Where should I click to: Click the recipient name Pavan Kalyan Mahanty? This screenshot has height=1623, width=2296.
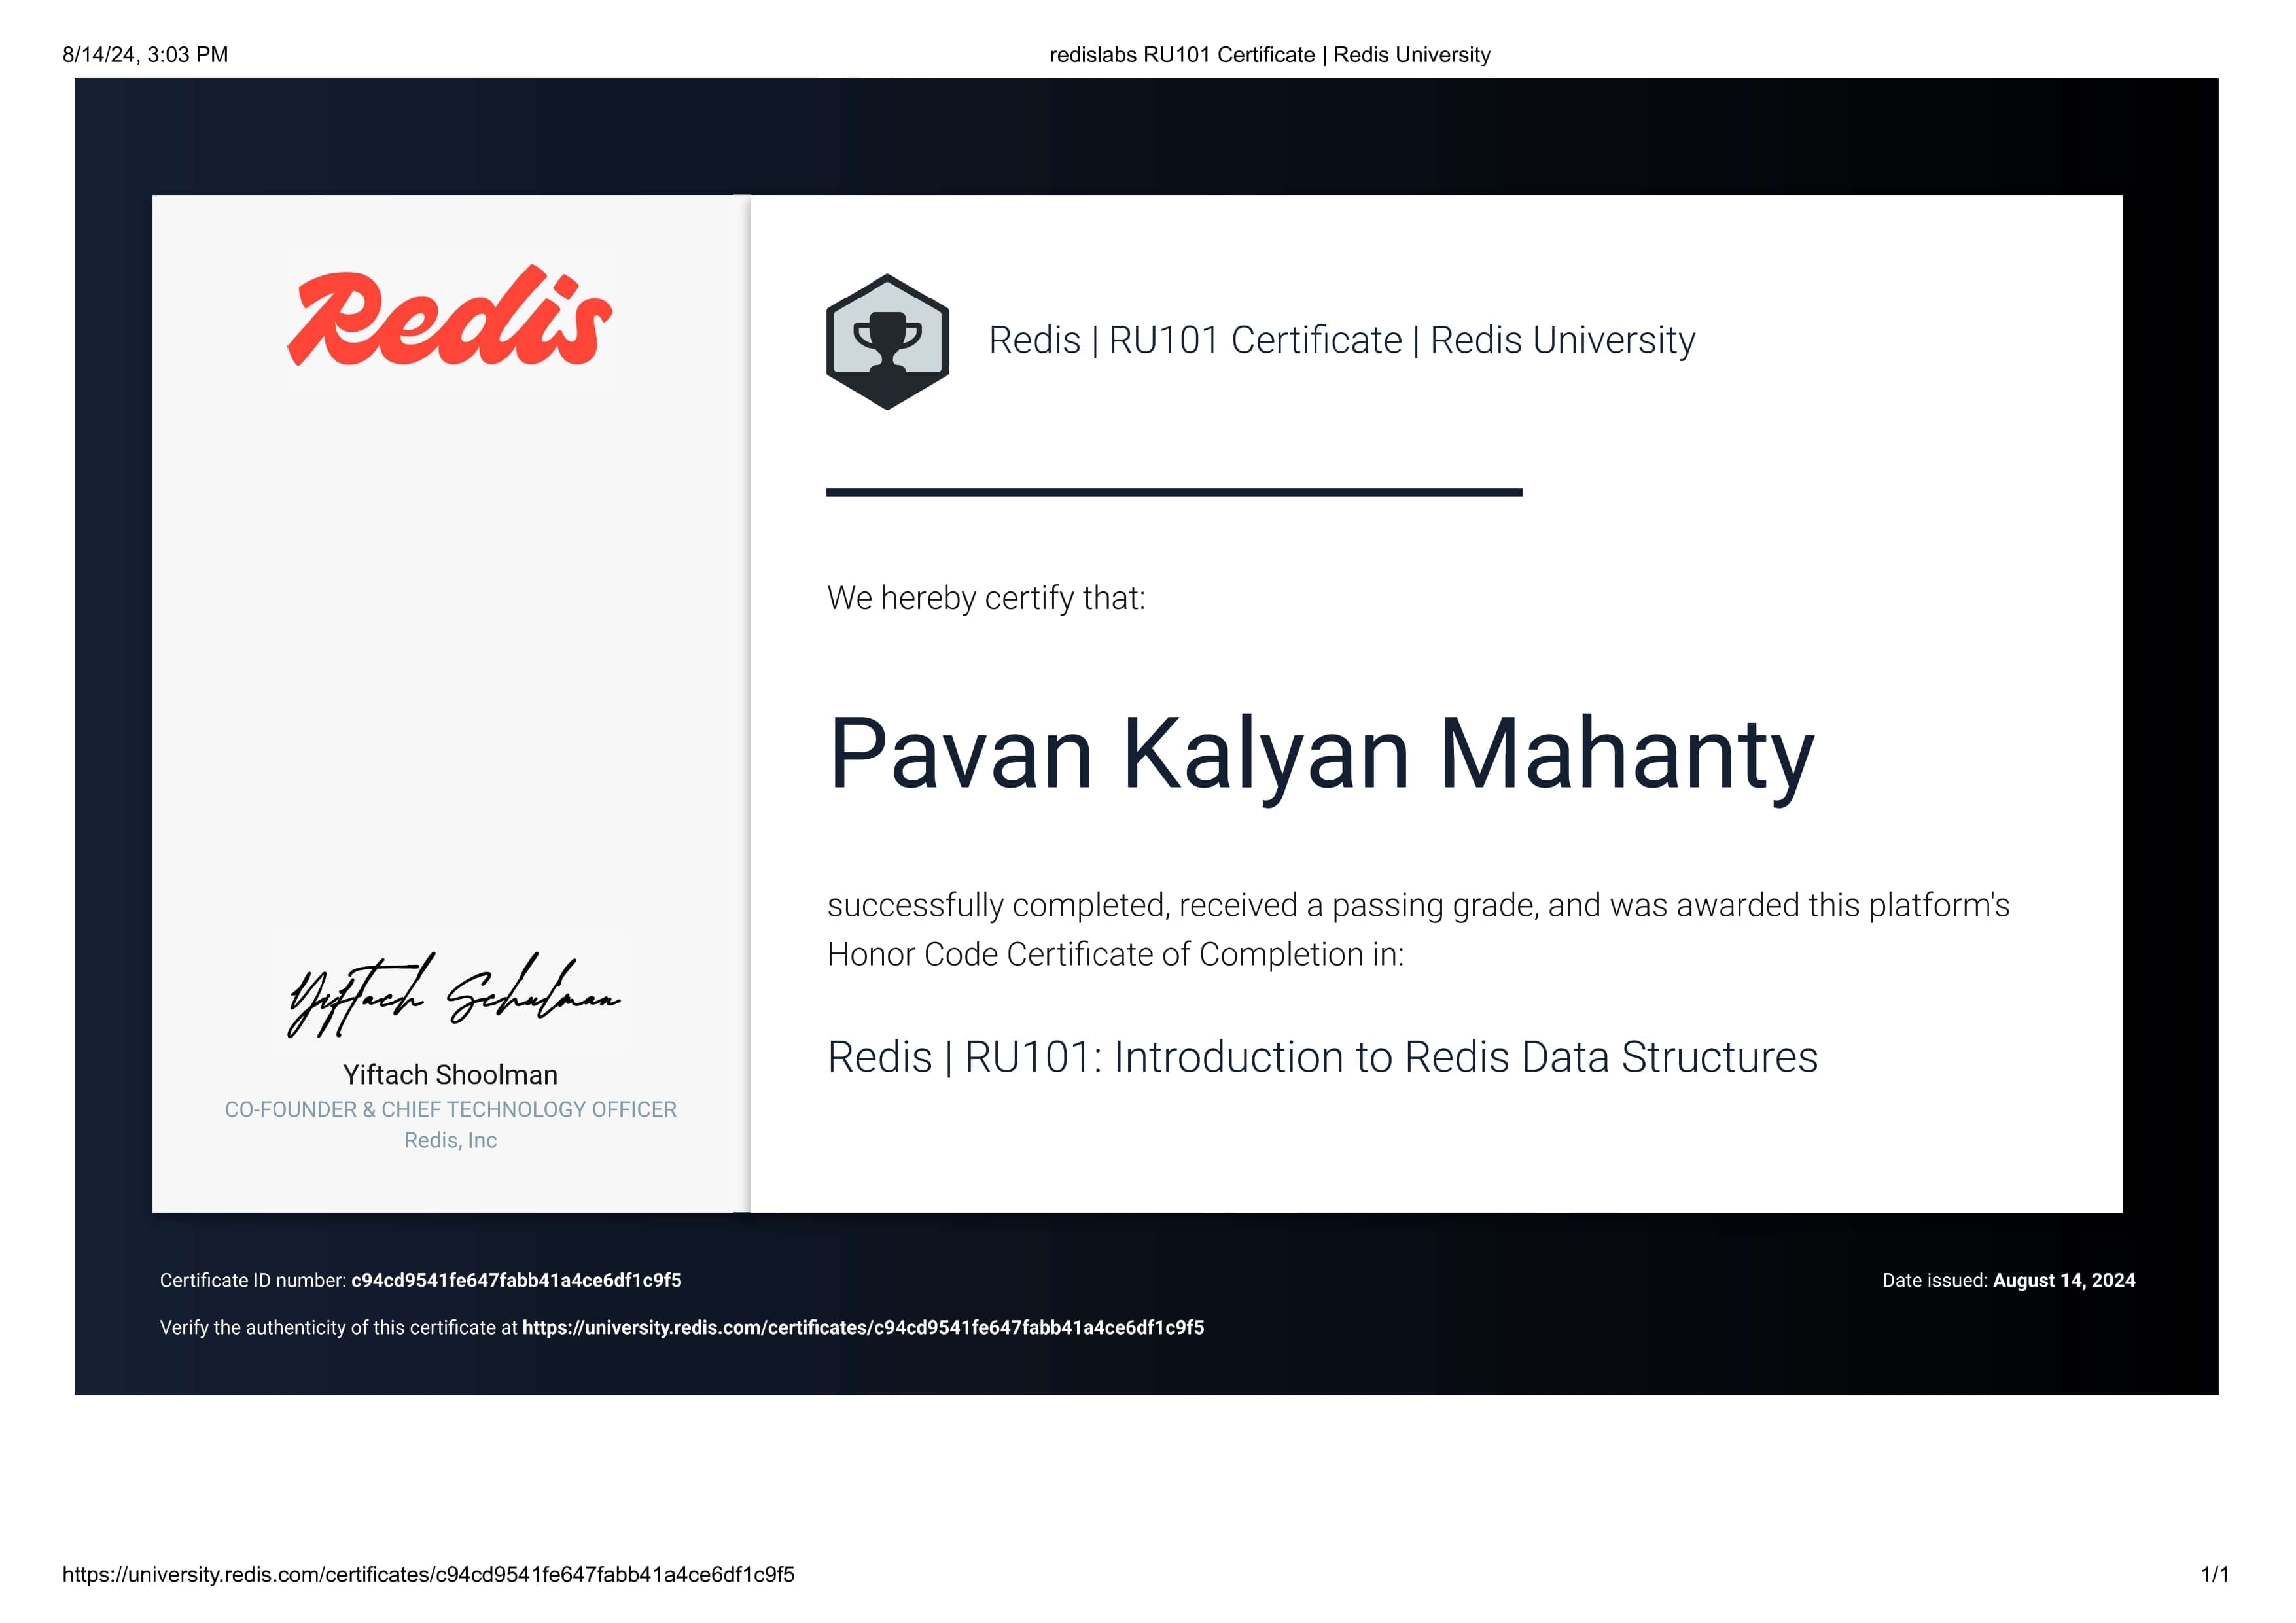tap(1320, 754)
